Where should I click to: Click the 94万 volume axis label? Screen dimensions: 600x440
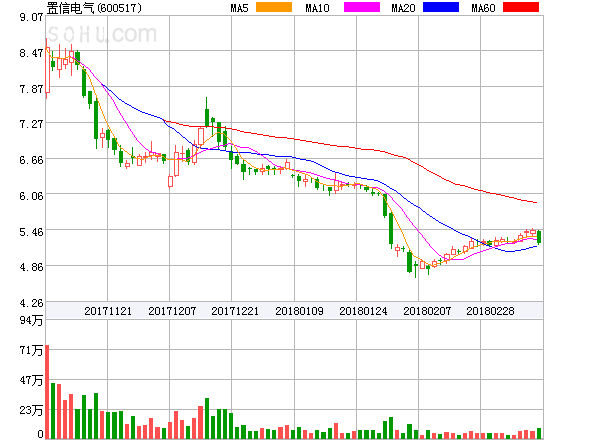[x=31, y=320]
